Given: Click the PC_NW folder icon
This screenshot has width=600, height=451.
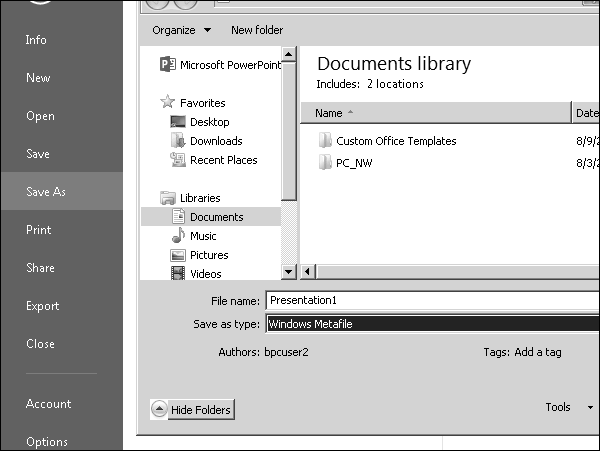Looking at the screenshot, I should point(325,162).
